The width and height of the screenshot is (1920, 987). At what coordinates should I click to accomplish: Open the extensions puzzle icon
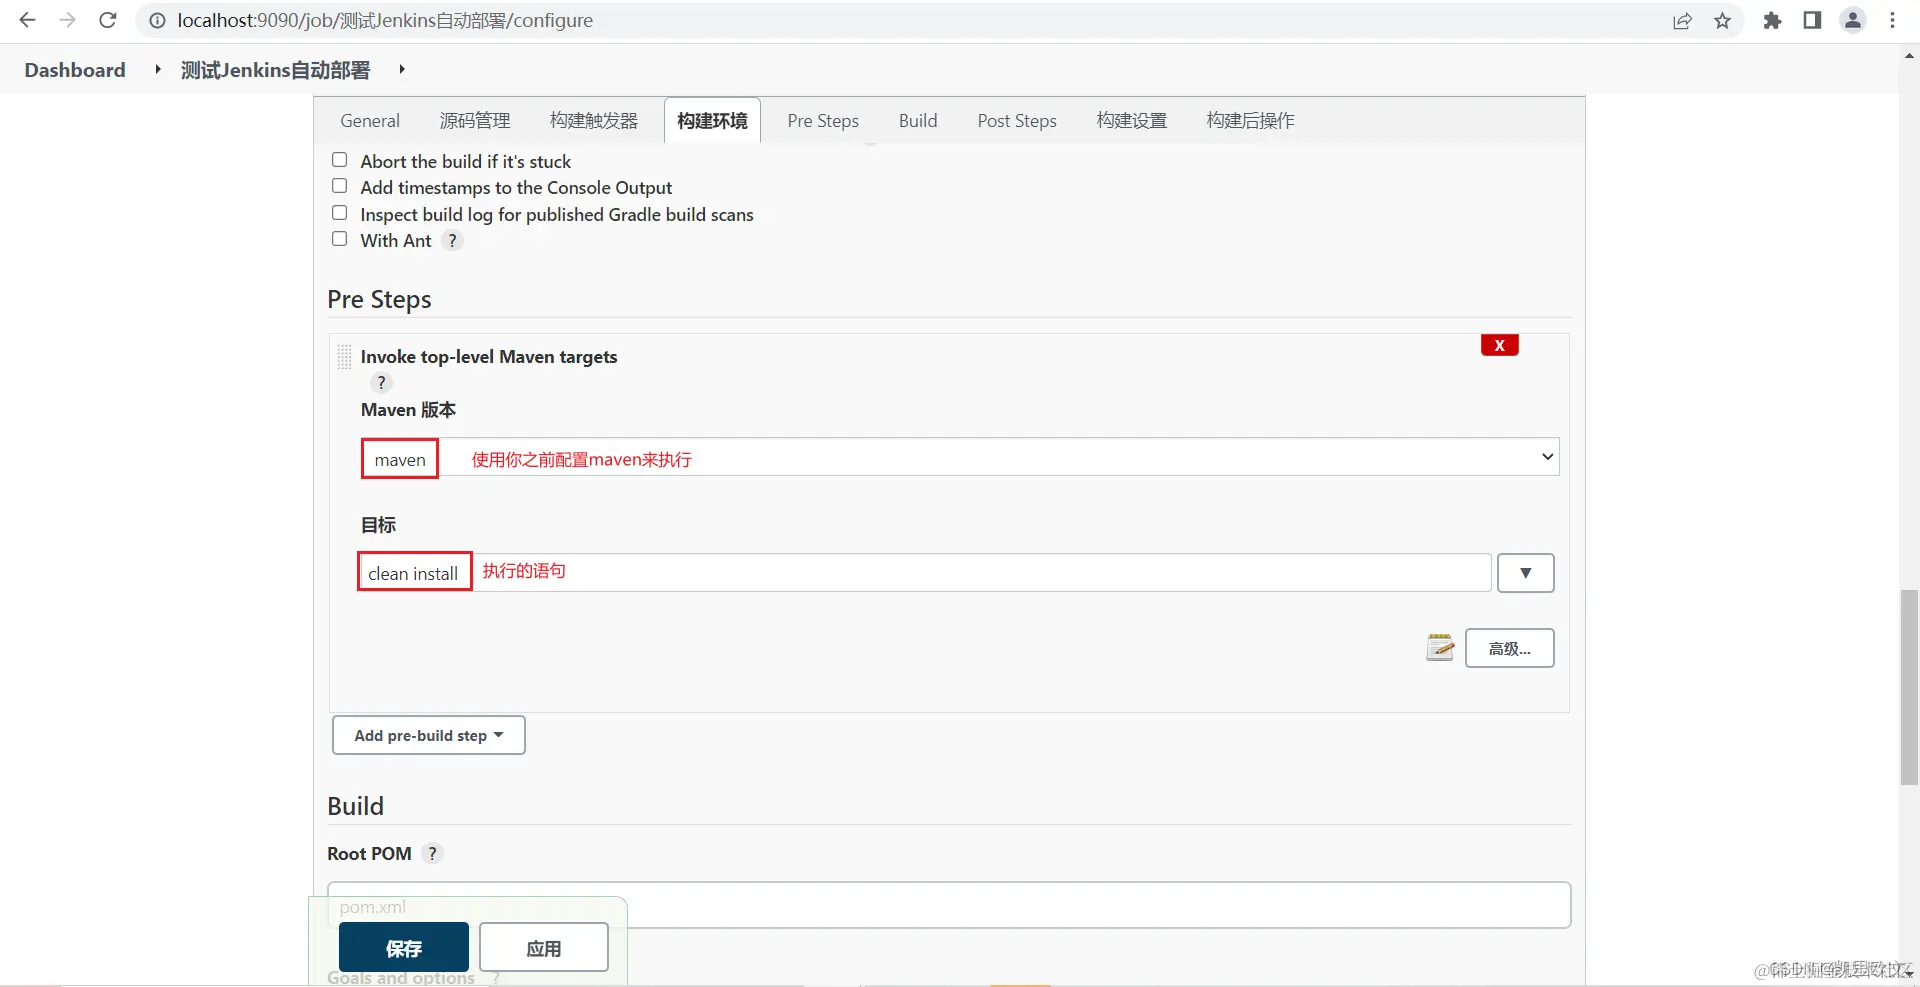(1772, 20)
